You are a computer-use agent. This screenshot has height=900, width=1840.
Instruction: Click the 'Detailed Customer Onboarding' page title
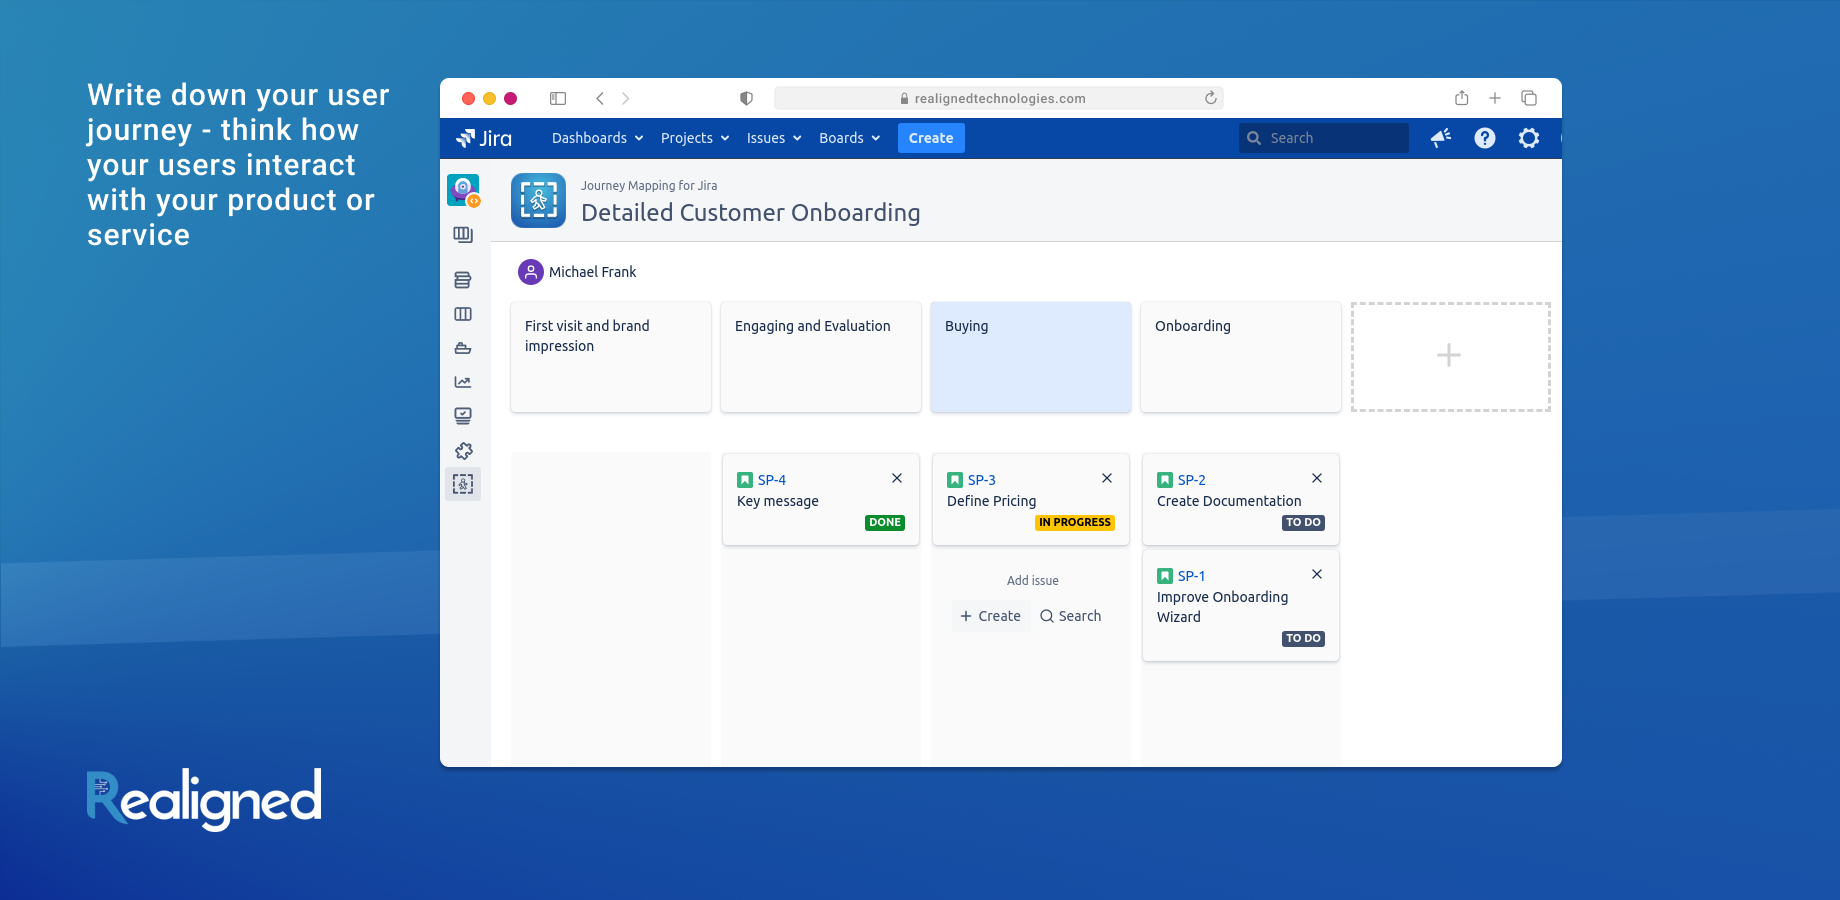(x=751, y=213)
